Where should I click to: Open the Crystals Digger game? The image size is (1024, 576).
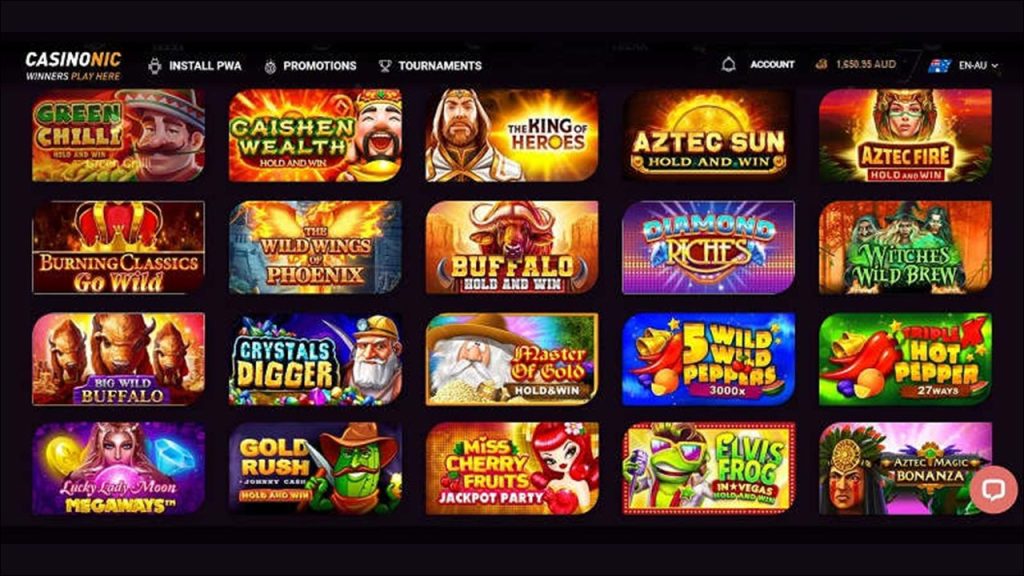(315, 359)
